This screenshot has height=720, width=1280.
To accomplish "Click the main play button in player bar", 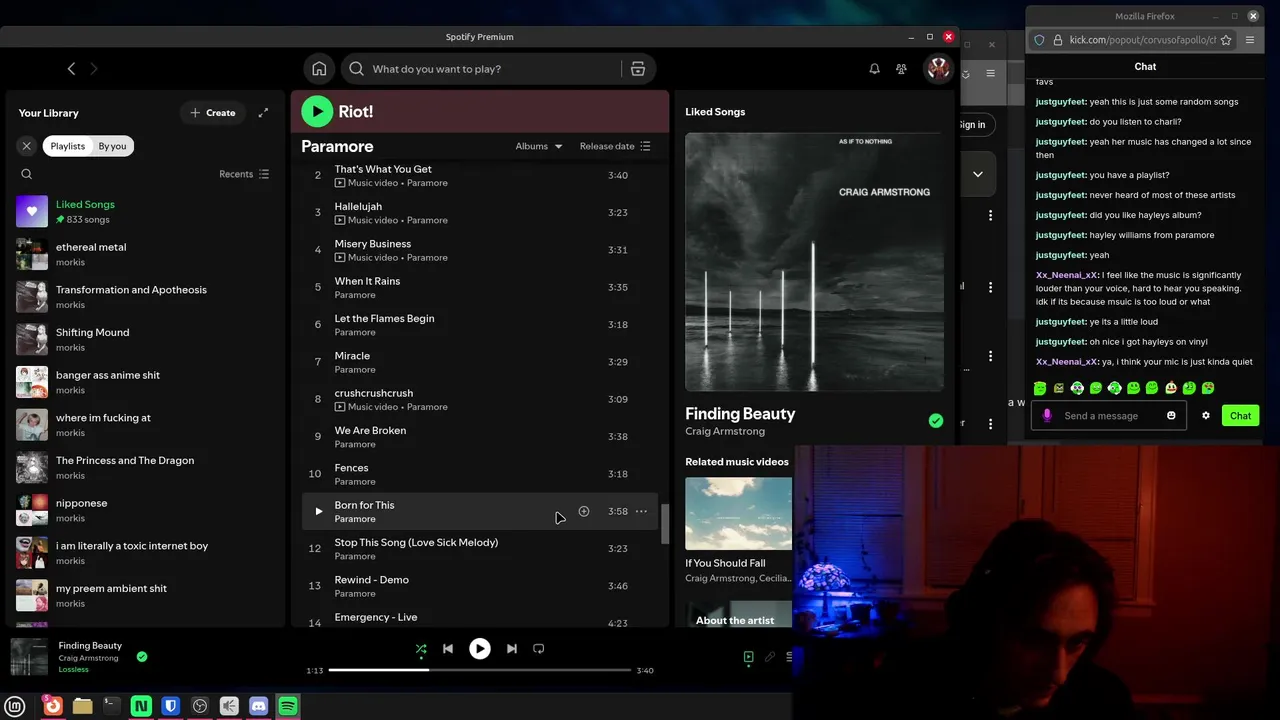I will click(x=480, y=649).
